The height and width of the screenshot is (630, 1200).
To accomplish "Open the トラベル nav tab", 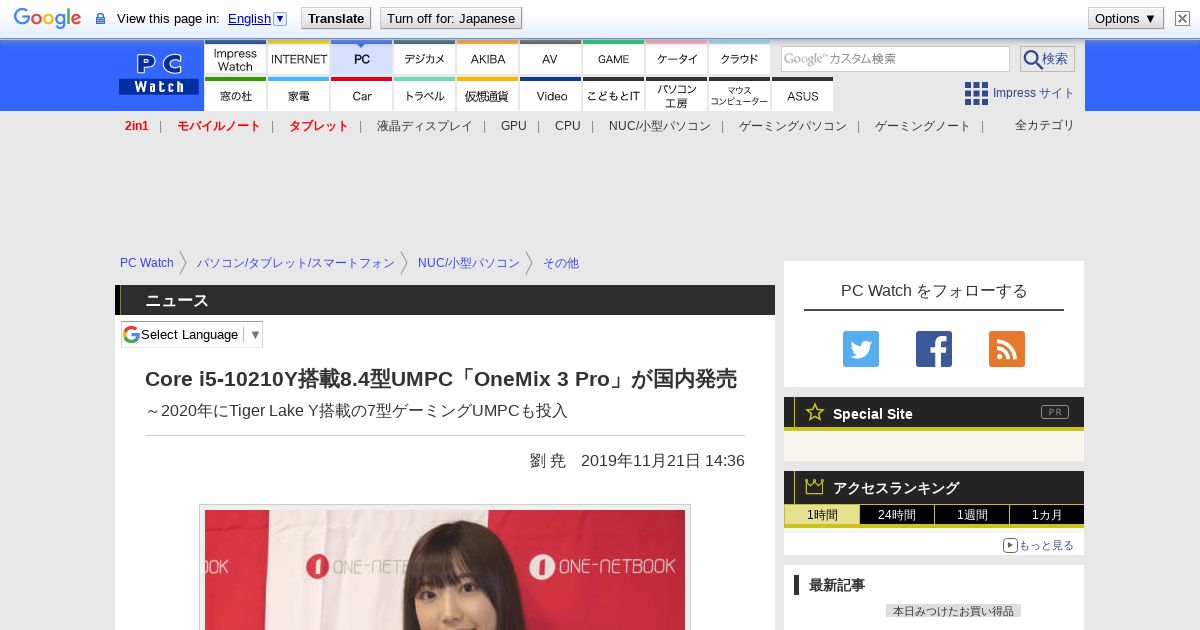I will click(x=425, y=95).
